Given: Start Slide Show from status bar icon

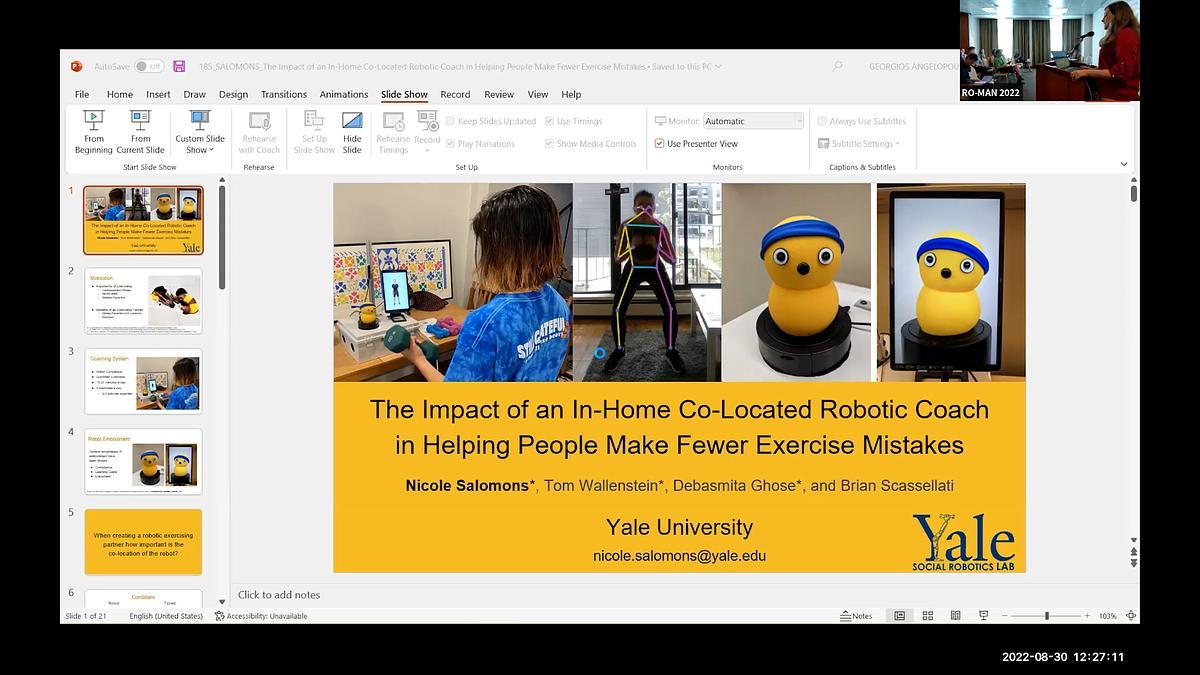Looking at the screenshot, I should tap(983, 616).
